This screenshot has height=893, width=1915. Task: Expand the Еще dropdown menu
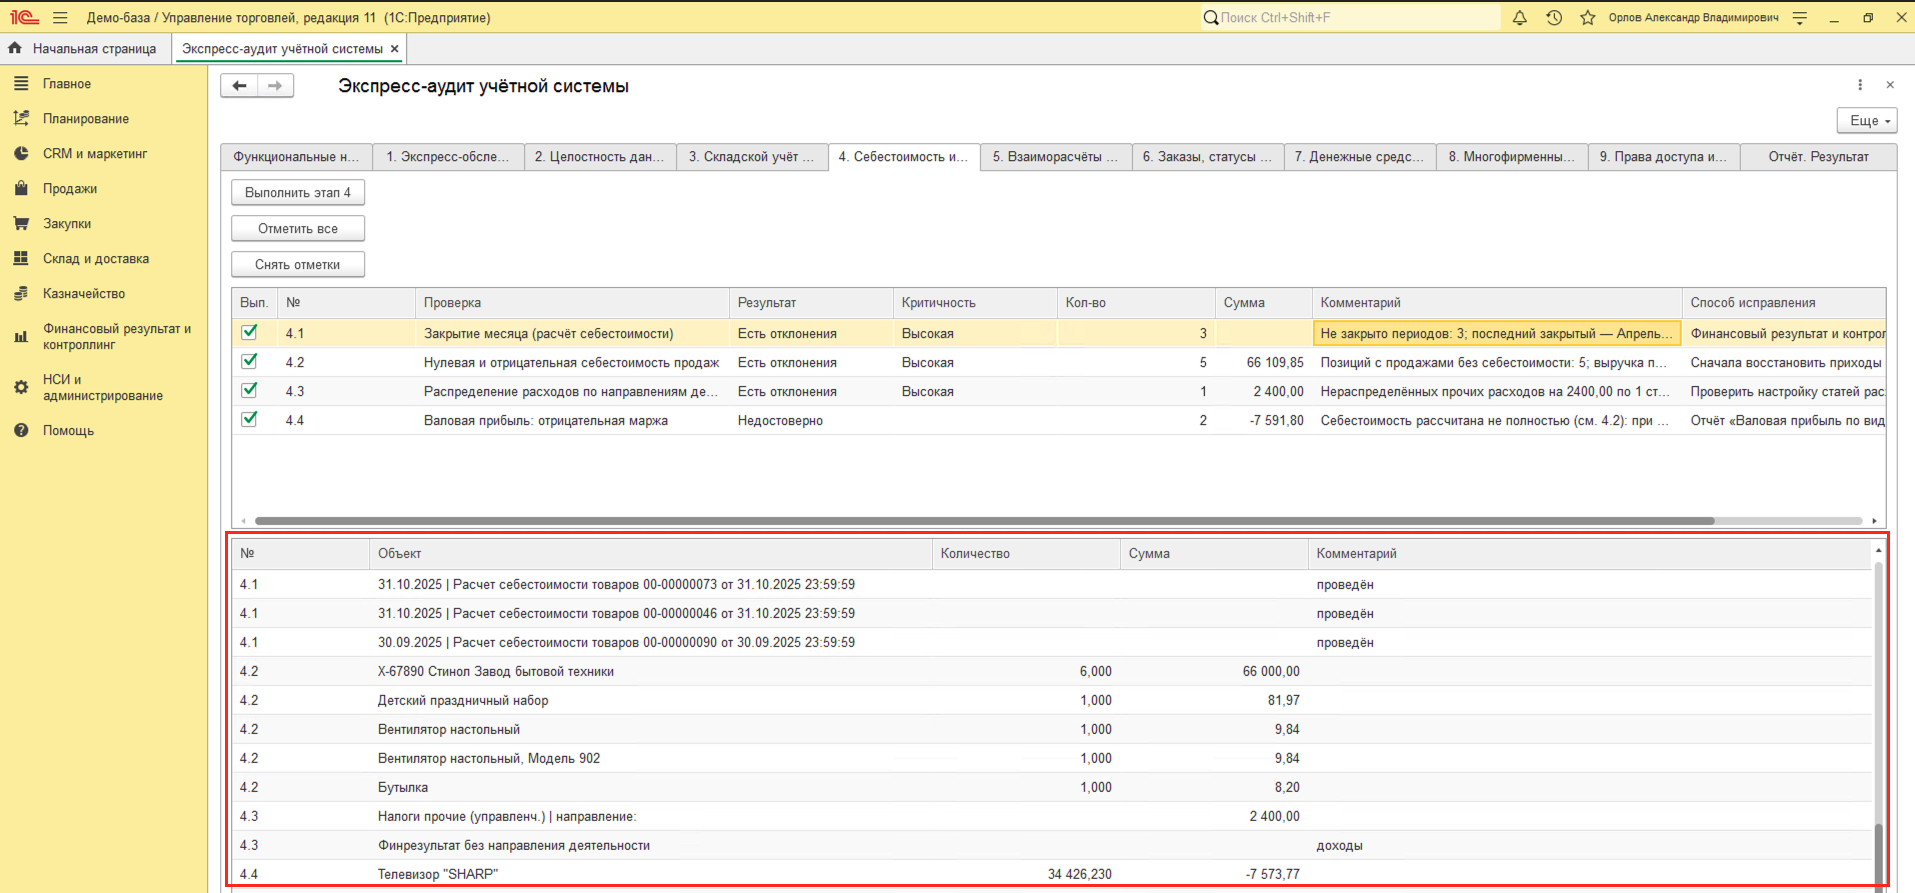(x=1867, y=121)
